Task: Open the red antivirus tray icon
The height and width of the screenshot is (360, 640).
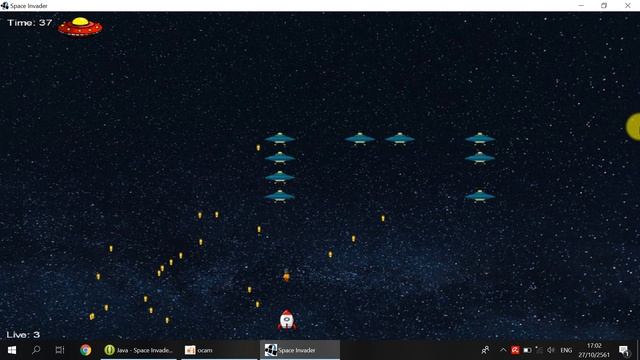Action: click(x=515, y=350)
